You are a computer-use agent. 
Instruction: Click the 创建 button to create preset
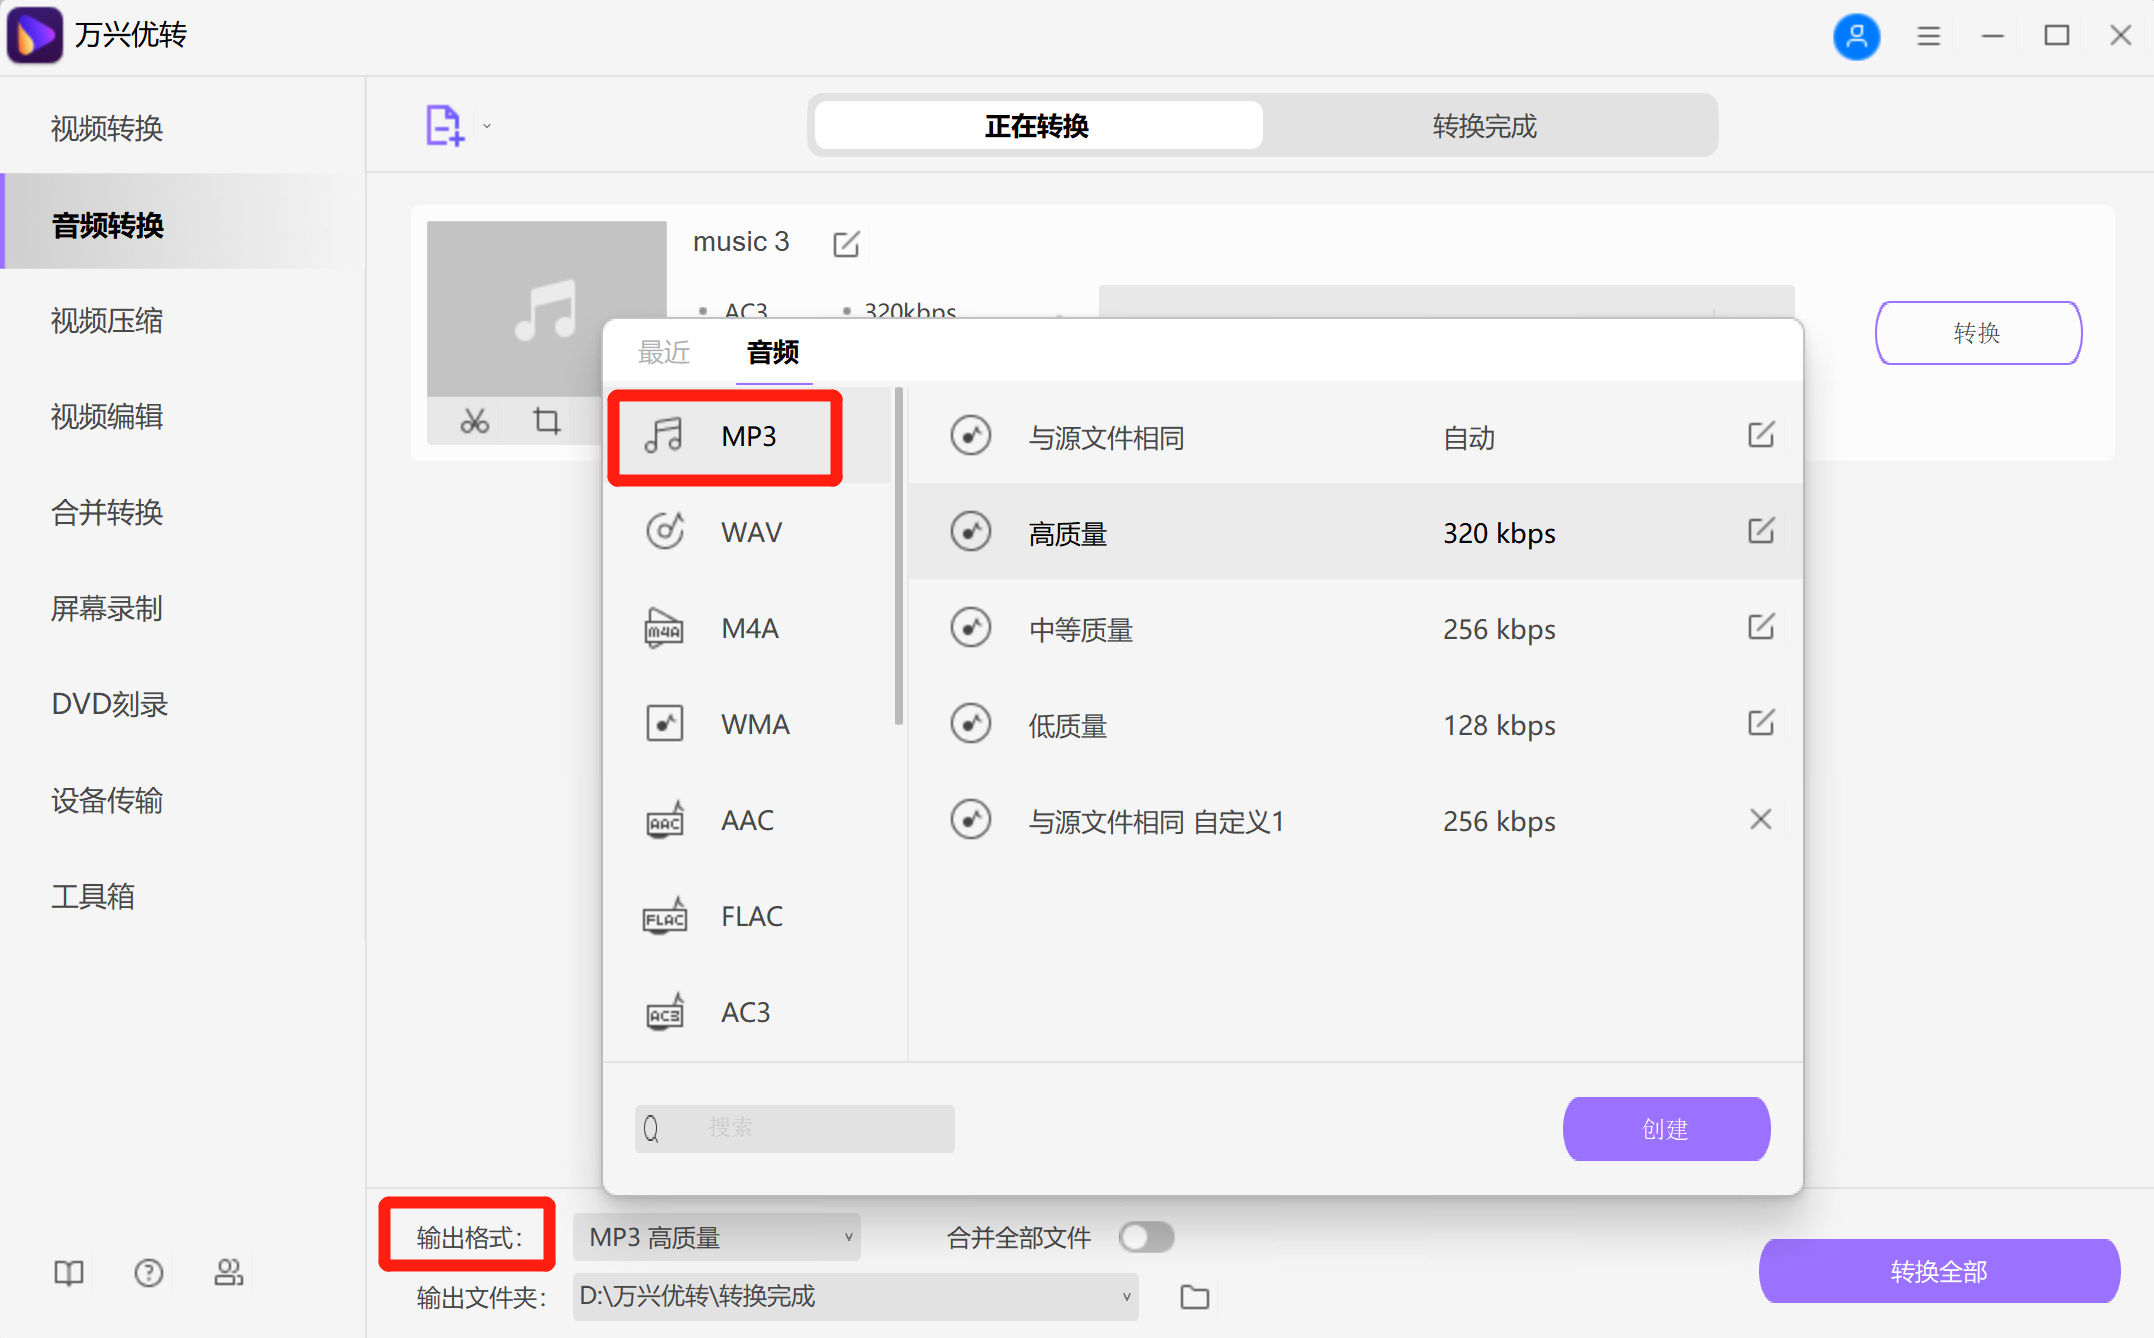(1665, 1128)
